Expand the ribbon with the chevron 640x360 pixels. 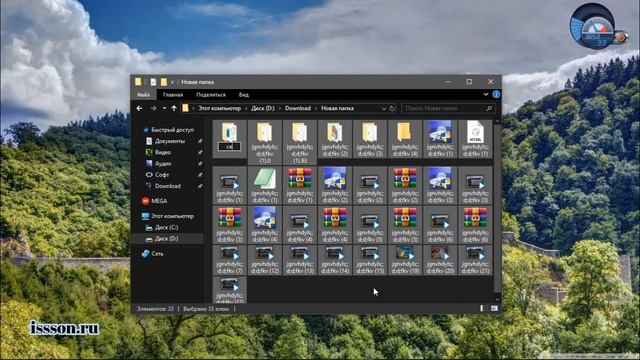(x=486, y=94)
